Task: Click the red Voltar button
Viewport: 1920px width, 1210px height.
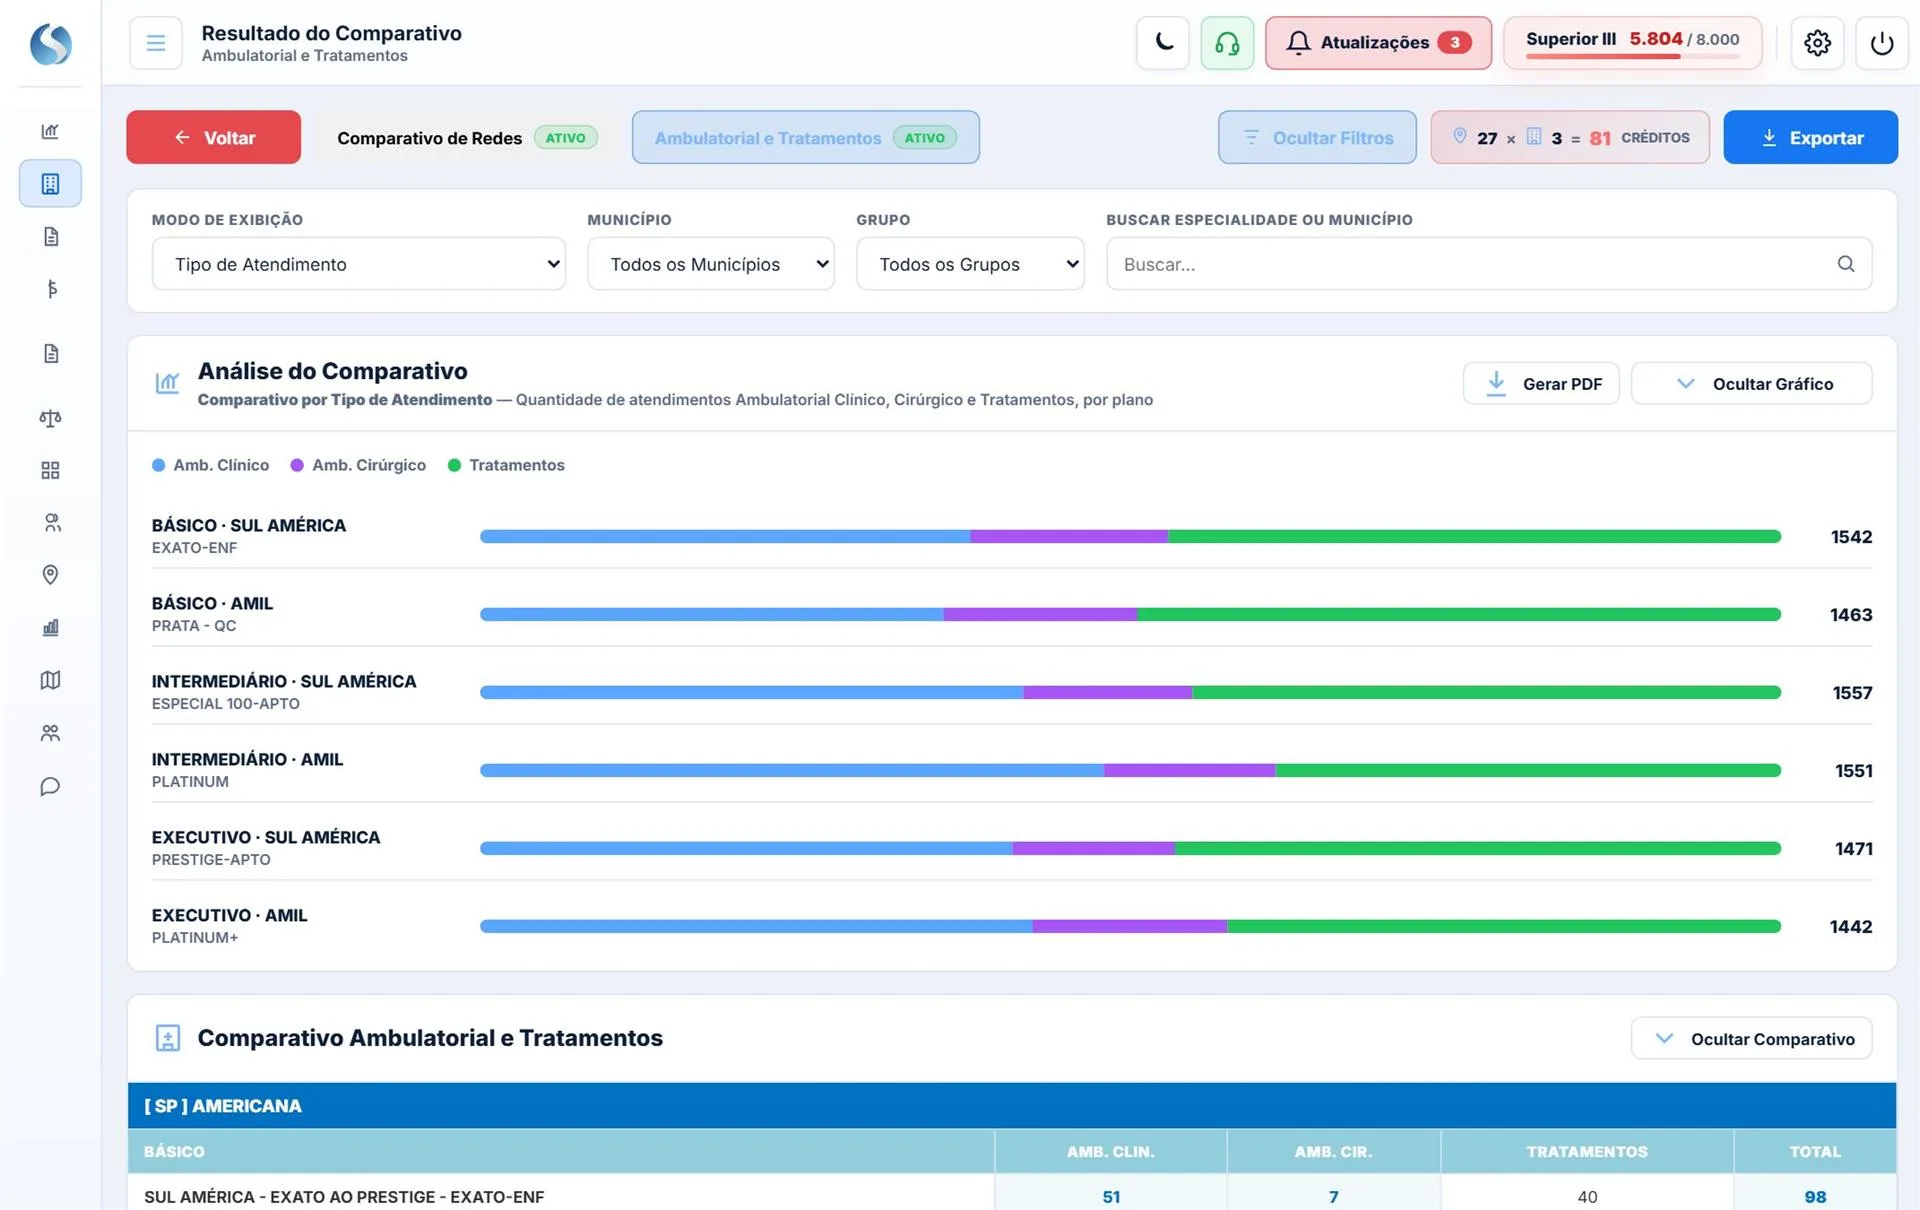Action: coord(213,137)
